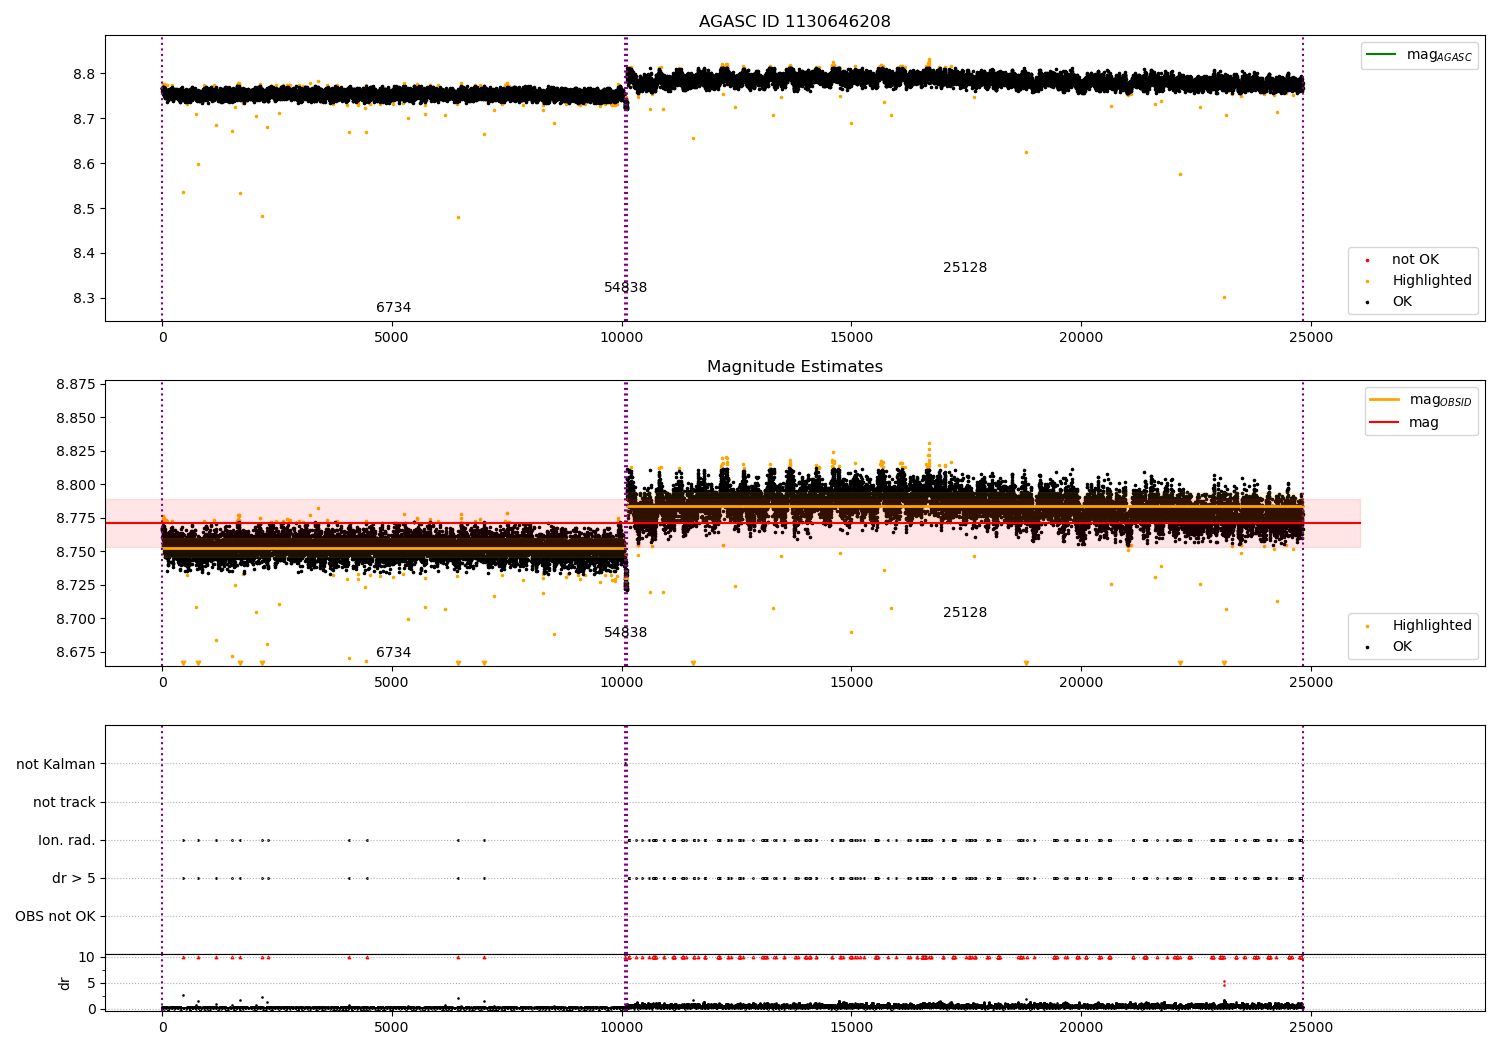Select Highlighted in top plot legend
1500x1050 pixels.
tap(1432, 281)
